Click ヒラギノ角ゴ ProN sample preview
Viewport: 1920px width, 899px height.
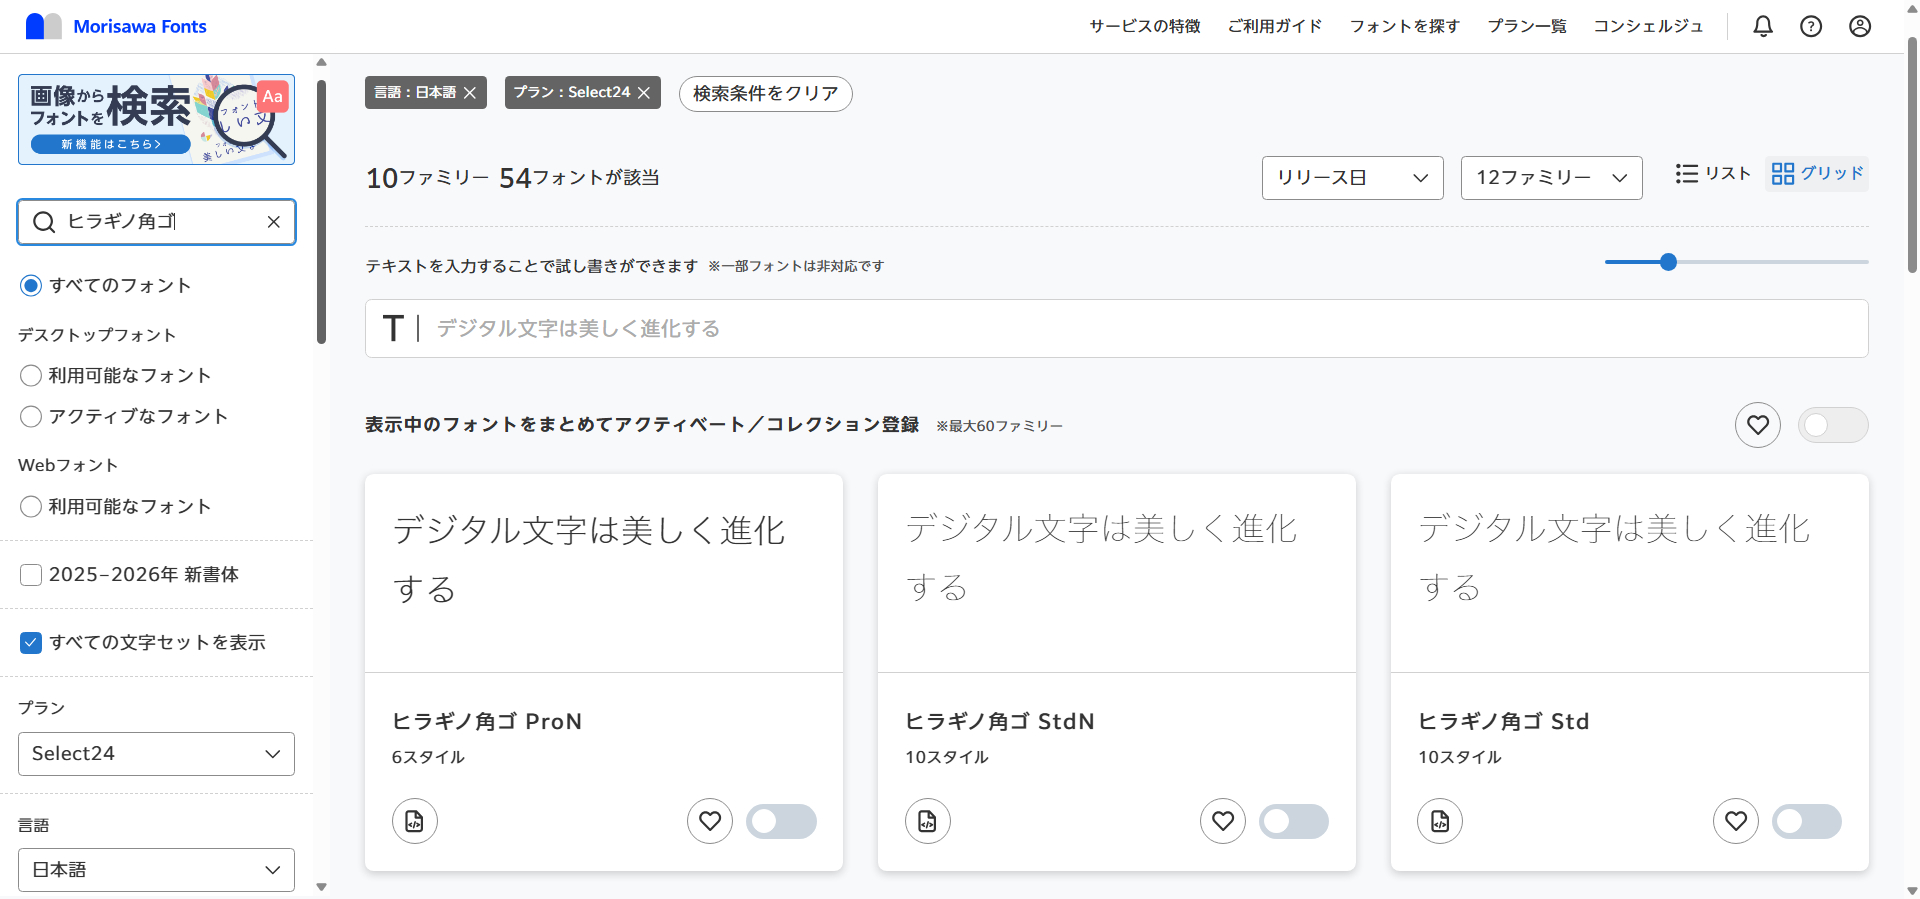(604, 573)
